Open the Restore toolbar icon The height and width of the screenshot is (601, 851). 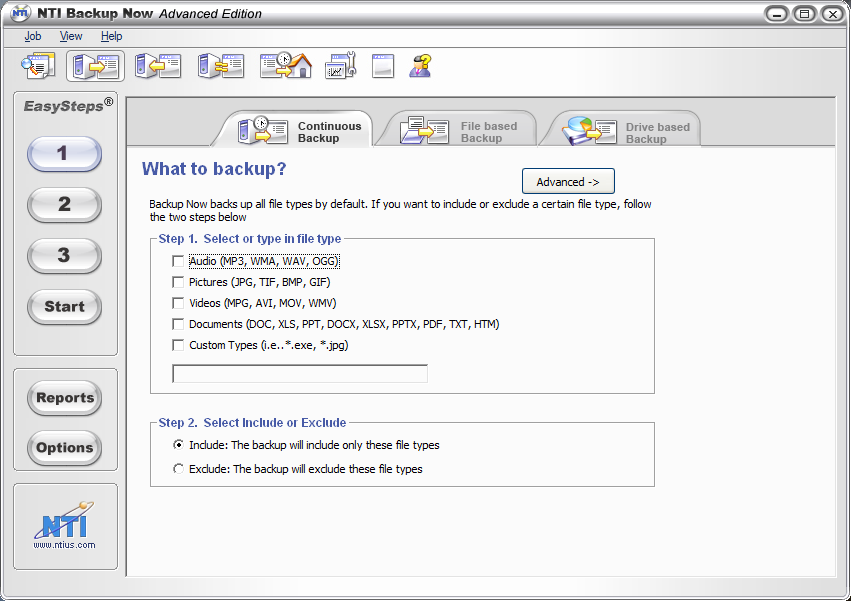pyautogui.click(x=158, y=66)
